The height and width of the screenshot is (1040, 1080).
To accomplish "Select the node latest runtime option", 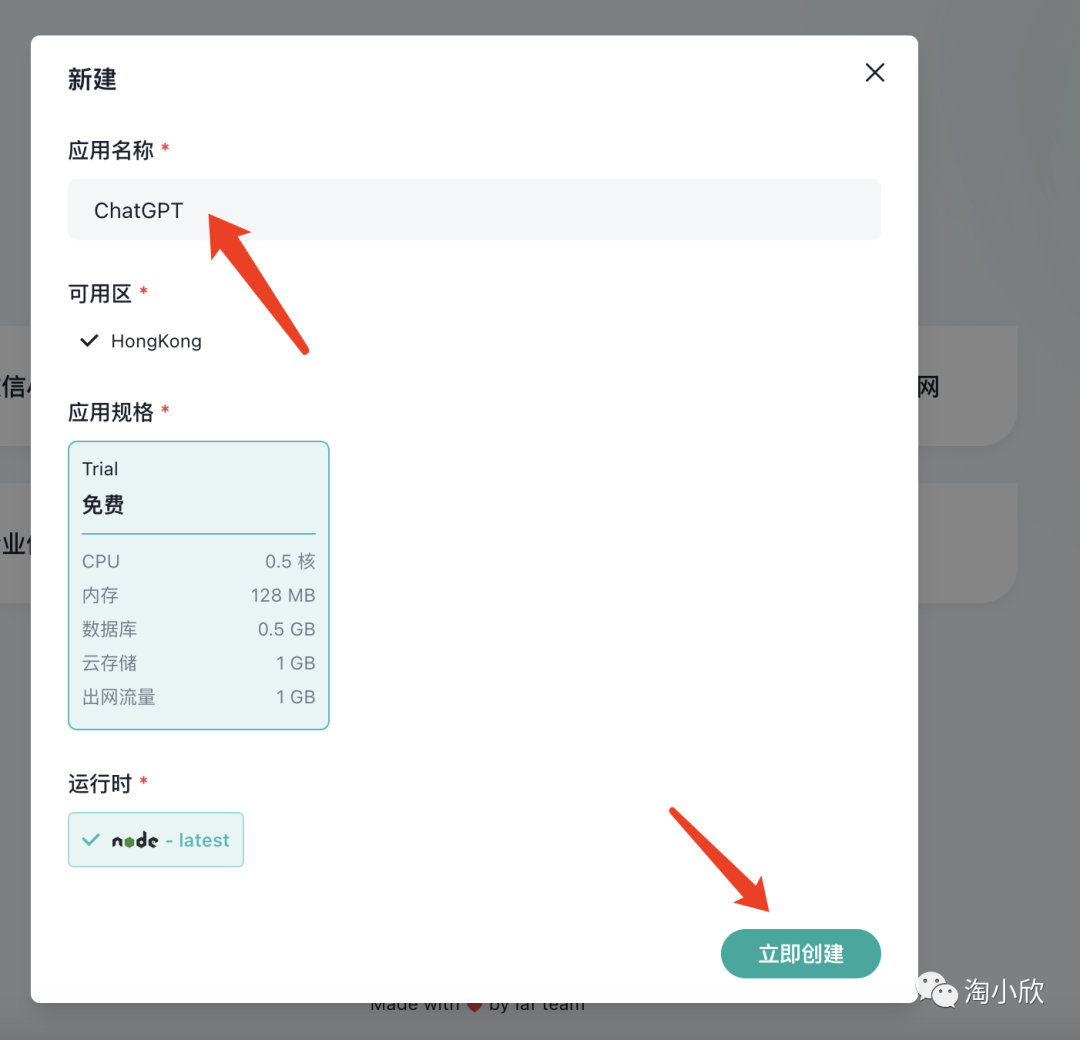I will click(156, 840).
